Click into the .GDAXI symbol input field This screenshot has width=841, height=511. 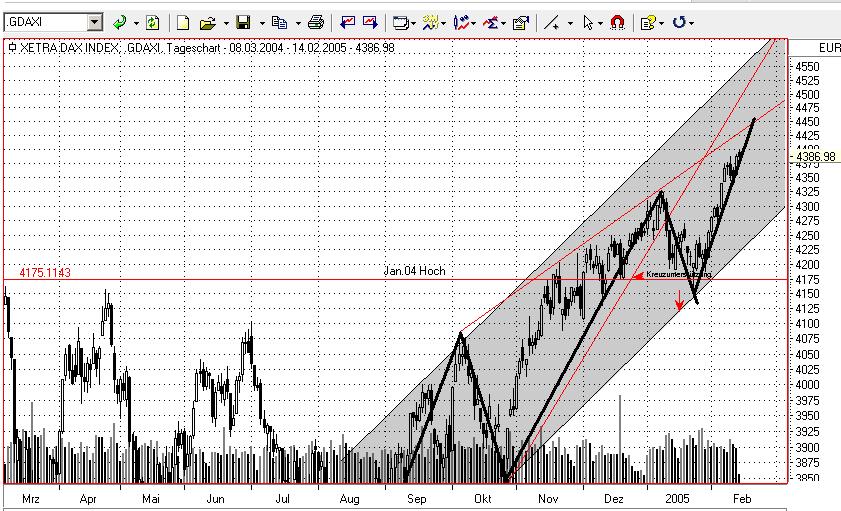pos(46,23)
